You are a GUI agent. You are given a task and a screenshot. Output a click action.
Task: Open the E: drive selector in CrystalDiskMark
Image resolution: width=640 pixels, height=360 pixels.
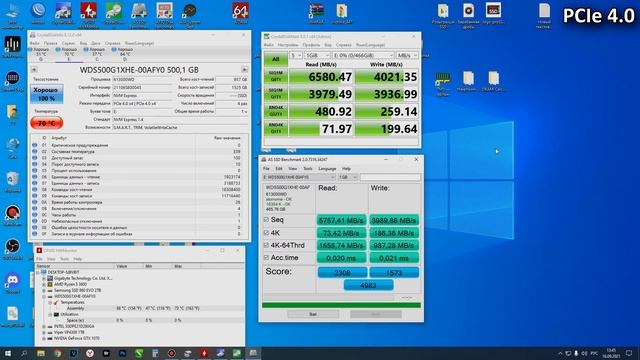363,55
